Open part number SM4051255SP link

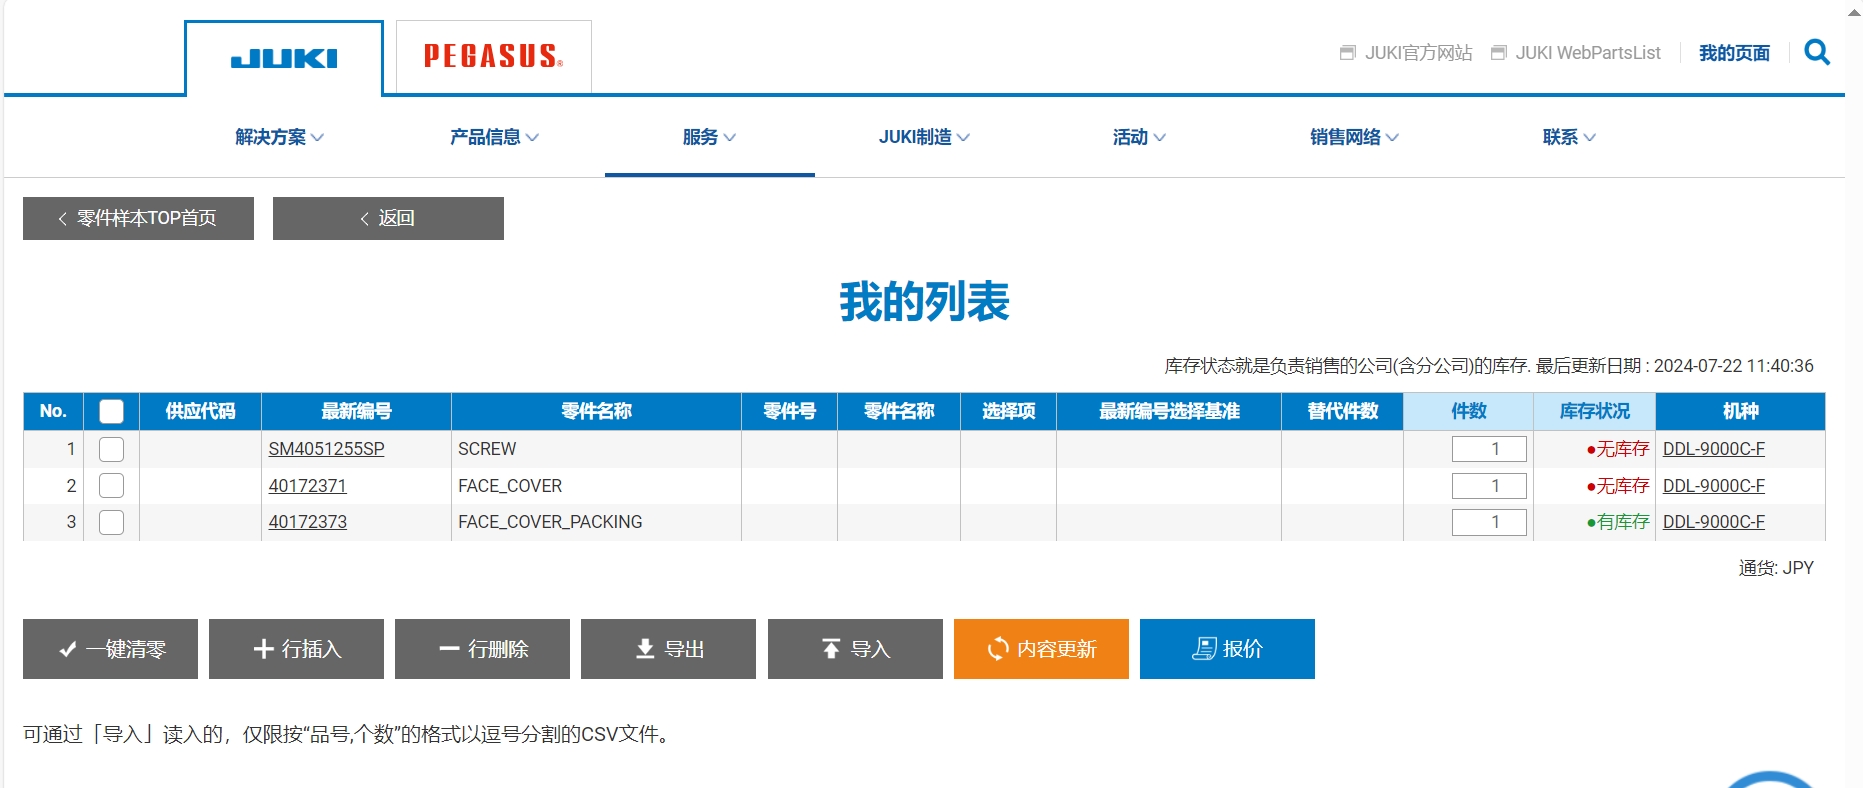click(326, 449)
